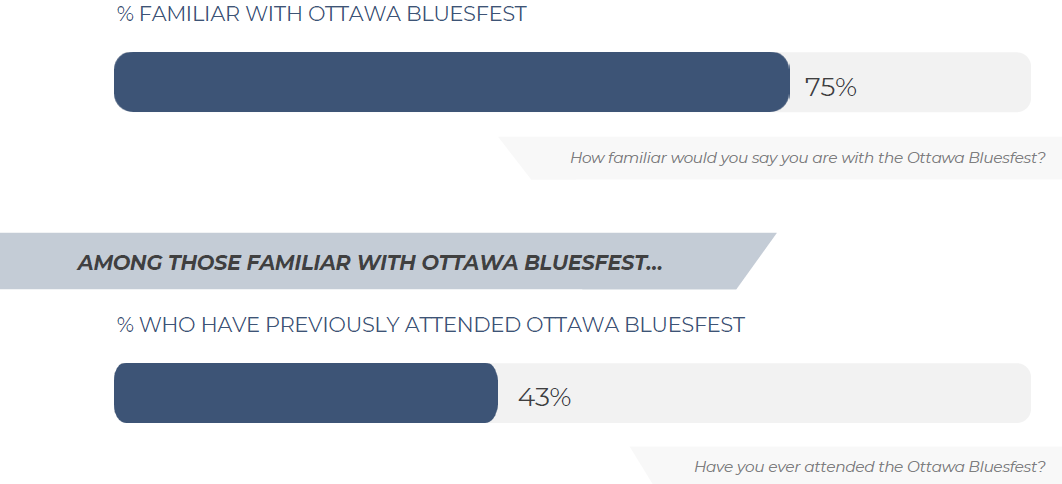Click the percent sign starting the top heading
Screen dimensions: 1062x484
[x=125, y=14]
